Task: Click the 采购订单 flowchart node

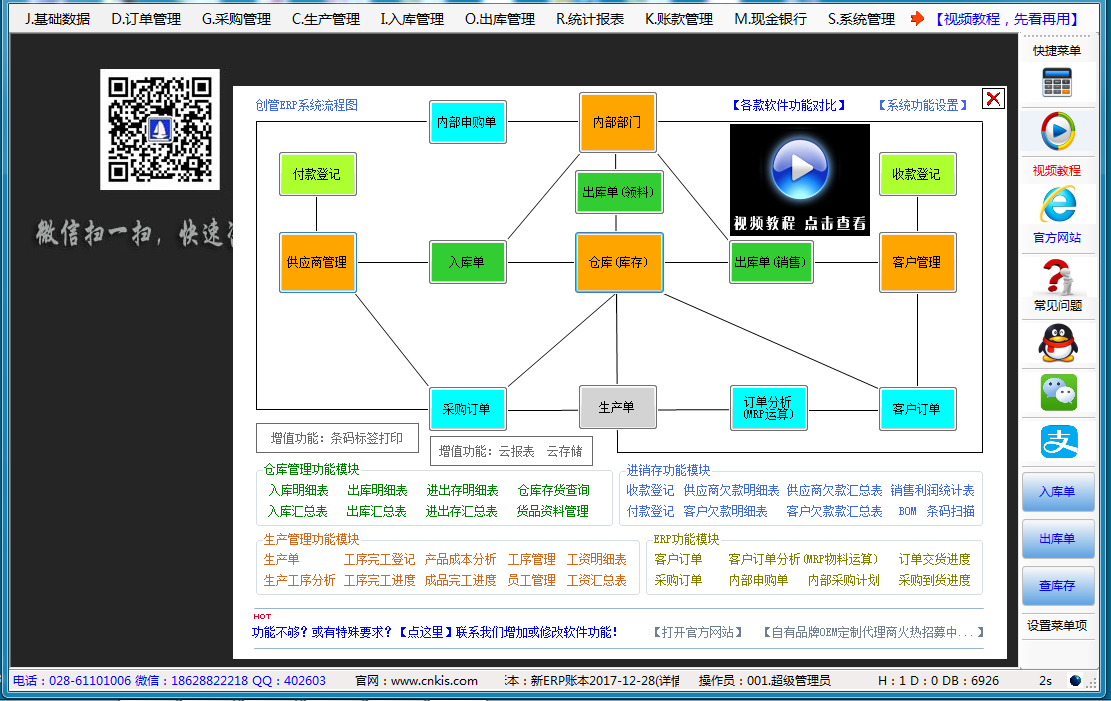Action: (467, 409)
